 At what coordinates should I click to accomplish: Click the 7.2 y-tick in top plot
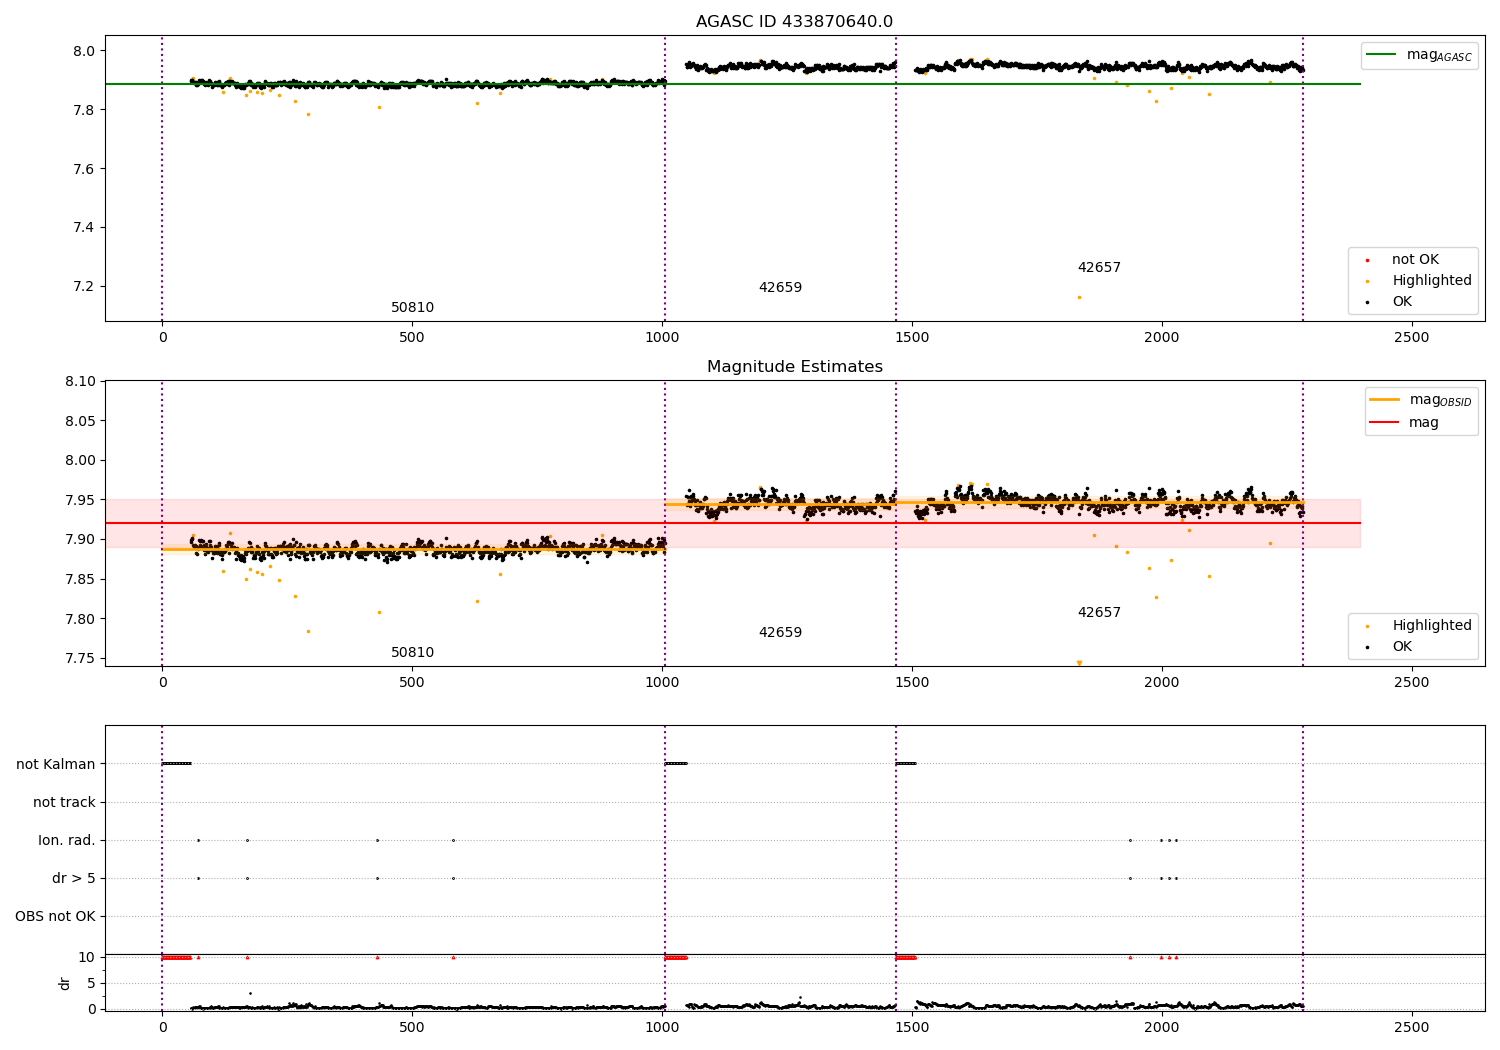click(x=84, y=287)
